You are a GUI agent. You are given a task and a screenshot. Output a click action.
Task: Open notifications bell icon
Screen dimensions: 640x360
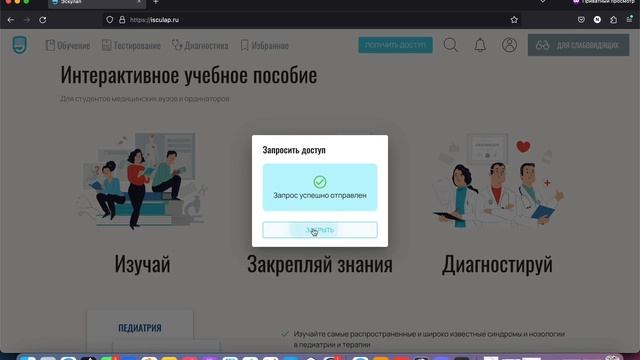click(x=480, y=45)
